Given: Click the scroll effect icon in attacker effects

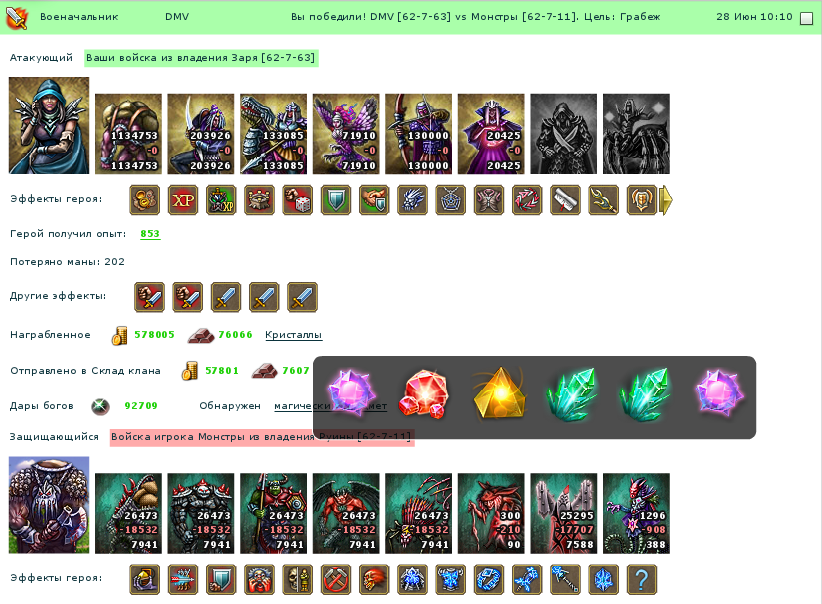Looking at the screenshot, I should point(566,200).
